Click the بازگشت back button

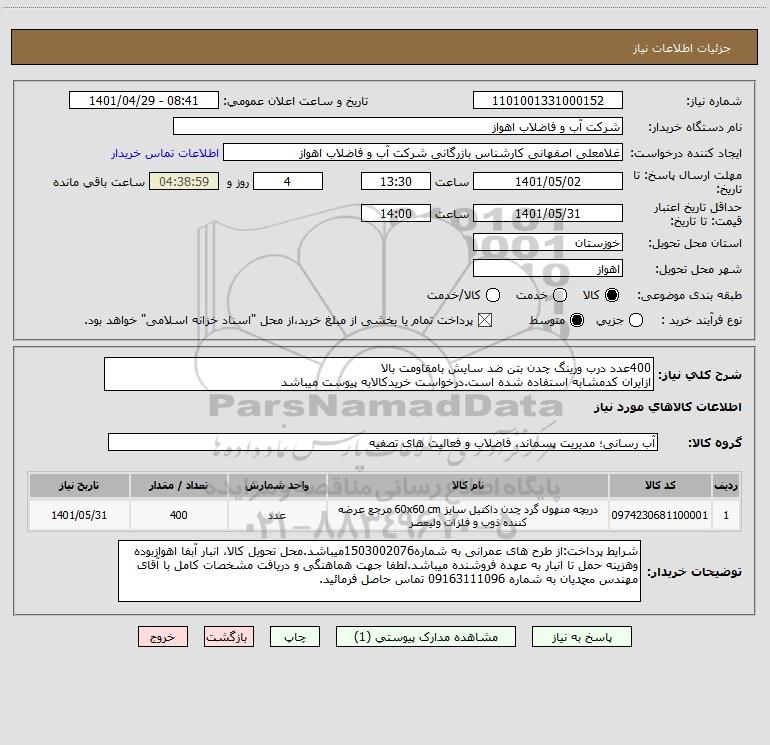click(x=229, y=637)
